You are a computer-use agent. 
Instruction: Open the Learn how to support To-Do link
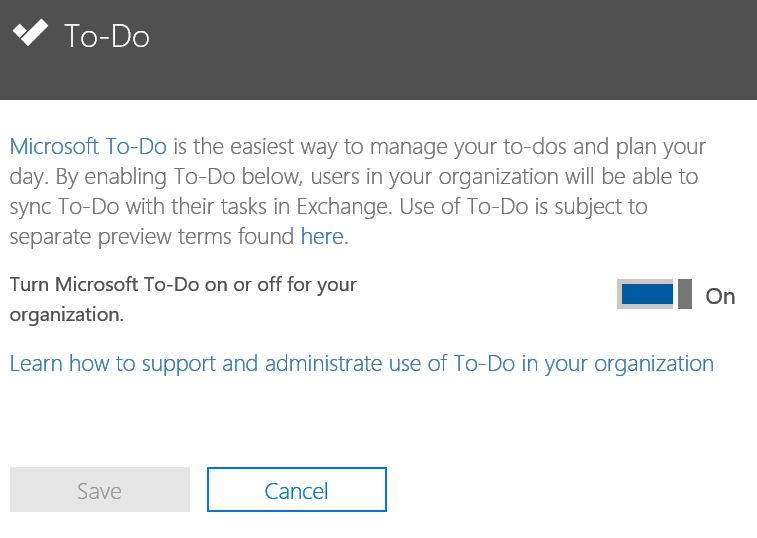[x=361, y=363]
